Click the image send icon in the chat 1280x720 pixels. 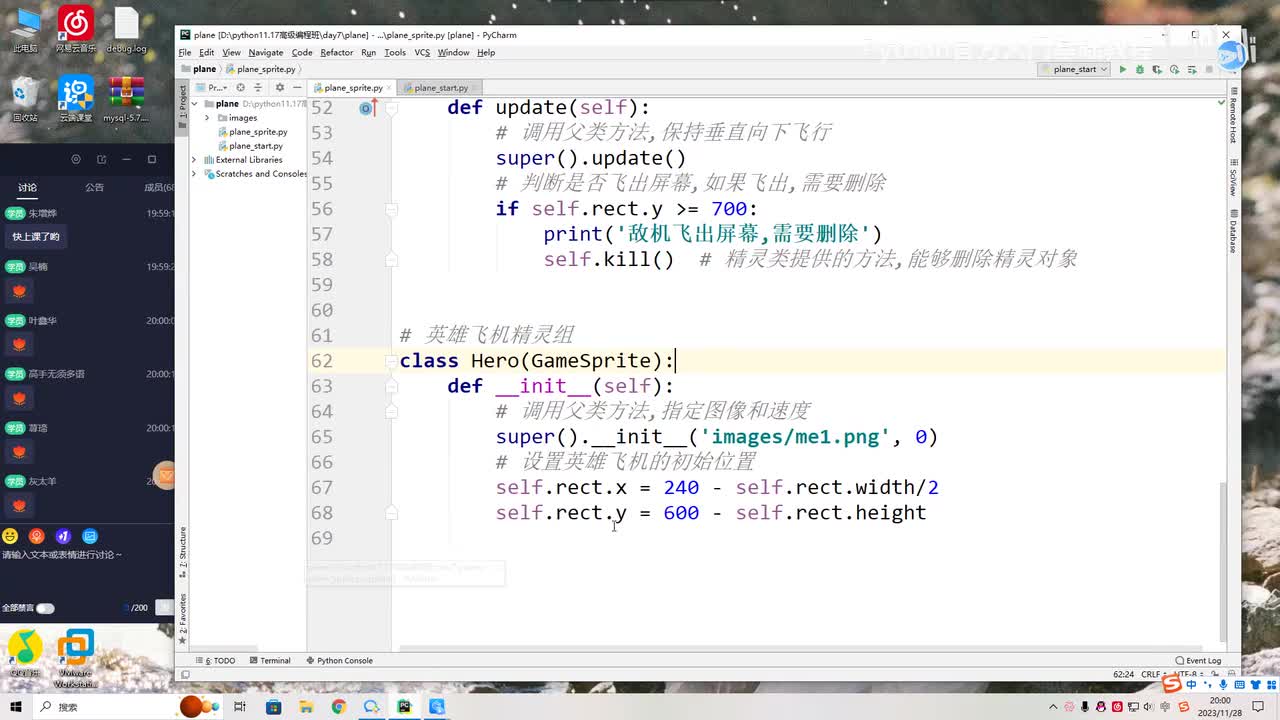90,537
